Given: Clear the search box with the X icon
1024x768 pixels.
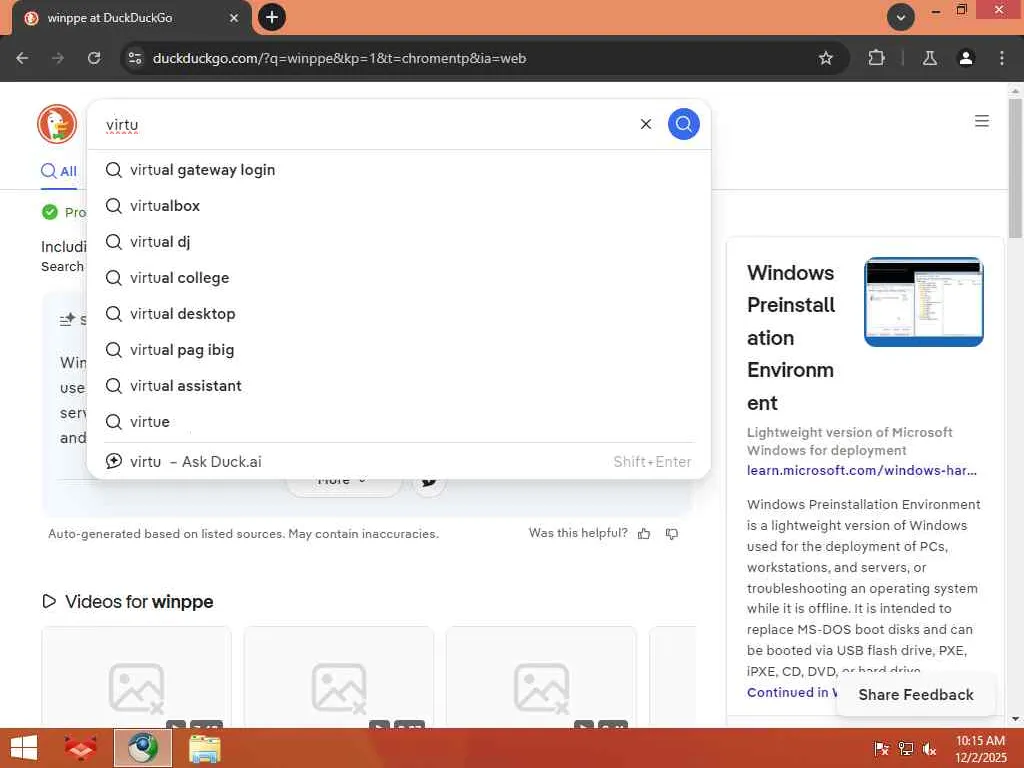Looking at the screenshot, I should [645, 124].
